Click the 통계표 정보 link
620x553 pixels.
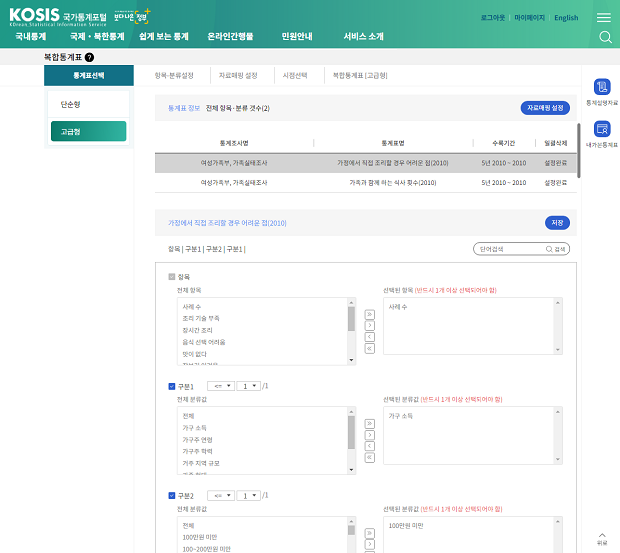point(184,108)
